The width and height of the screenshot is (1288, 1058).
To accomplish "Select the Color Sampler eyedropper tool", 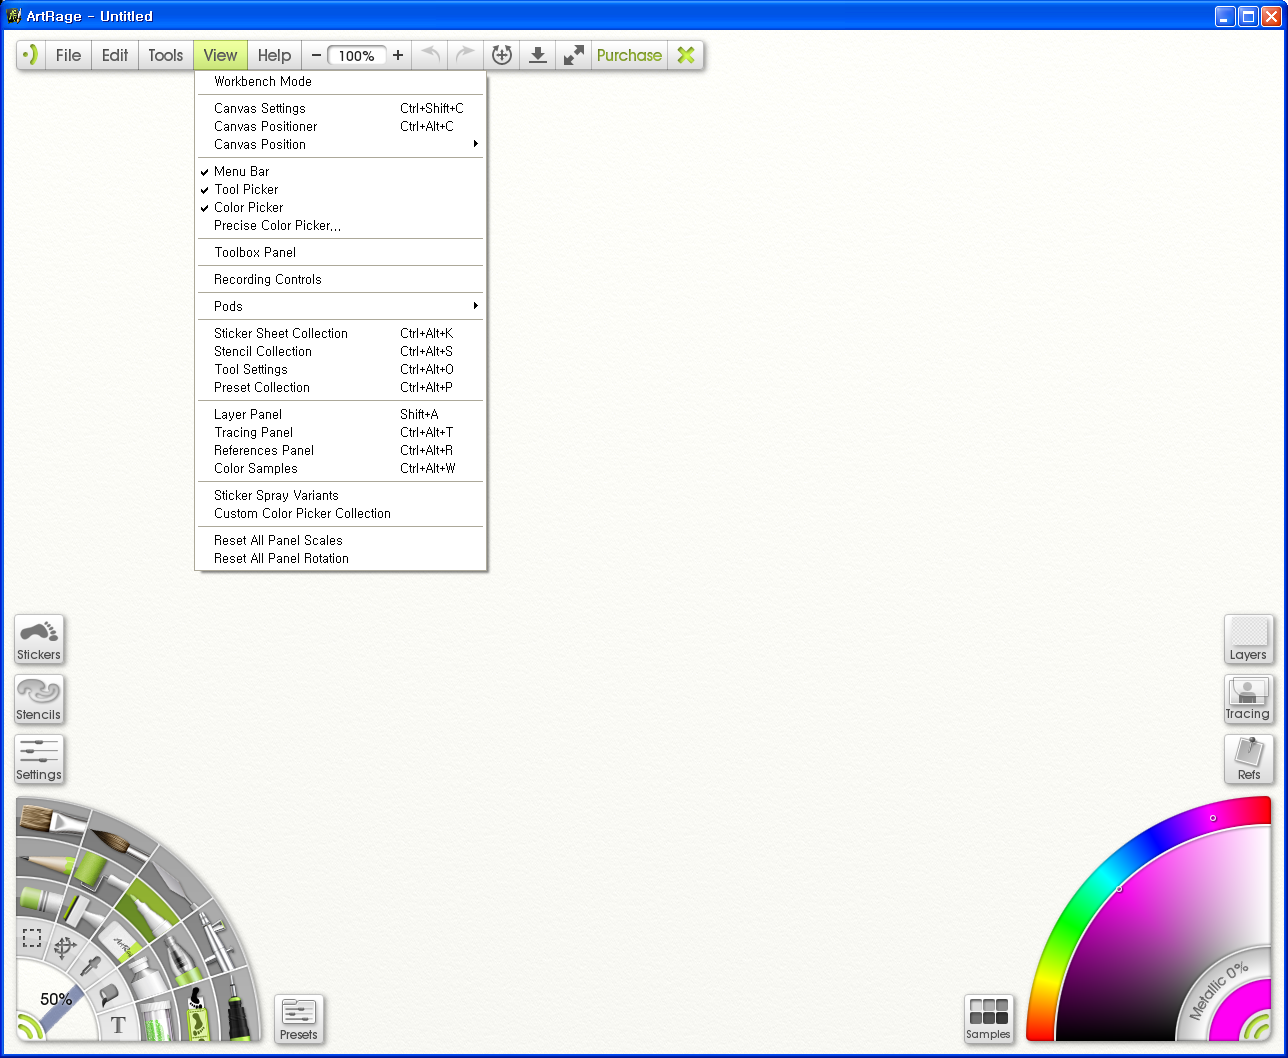I will (x=91, y=966).
